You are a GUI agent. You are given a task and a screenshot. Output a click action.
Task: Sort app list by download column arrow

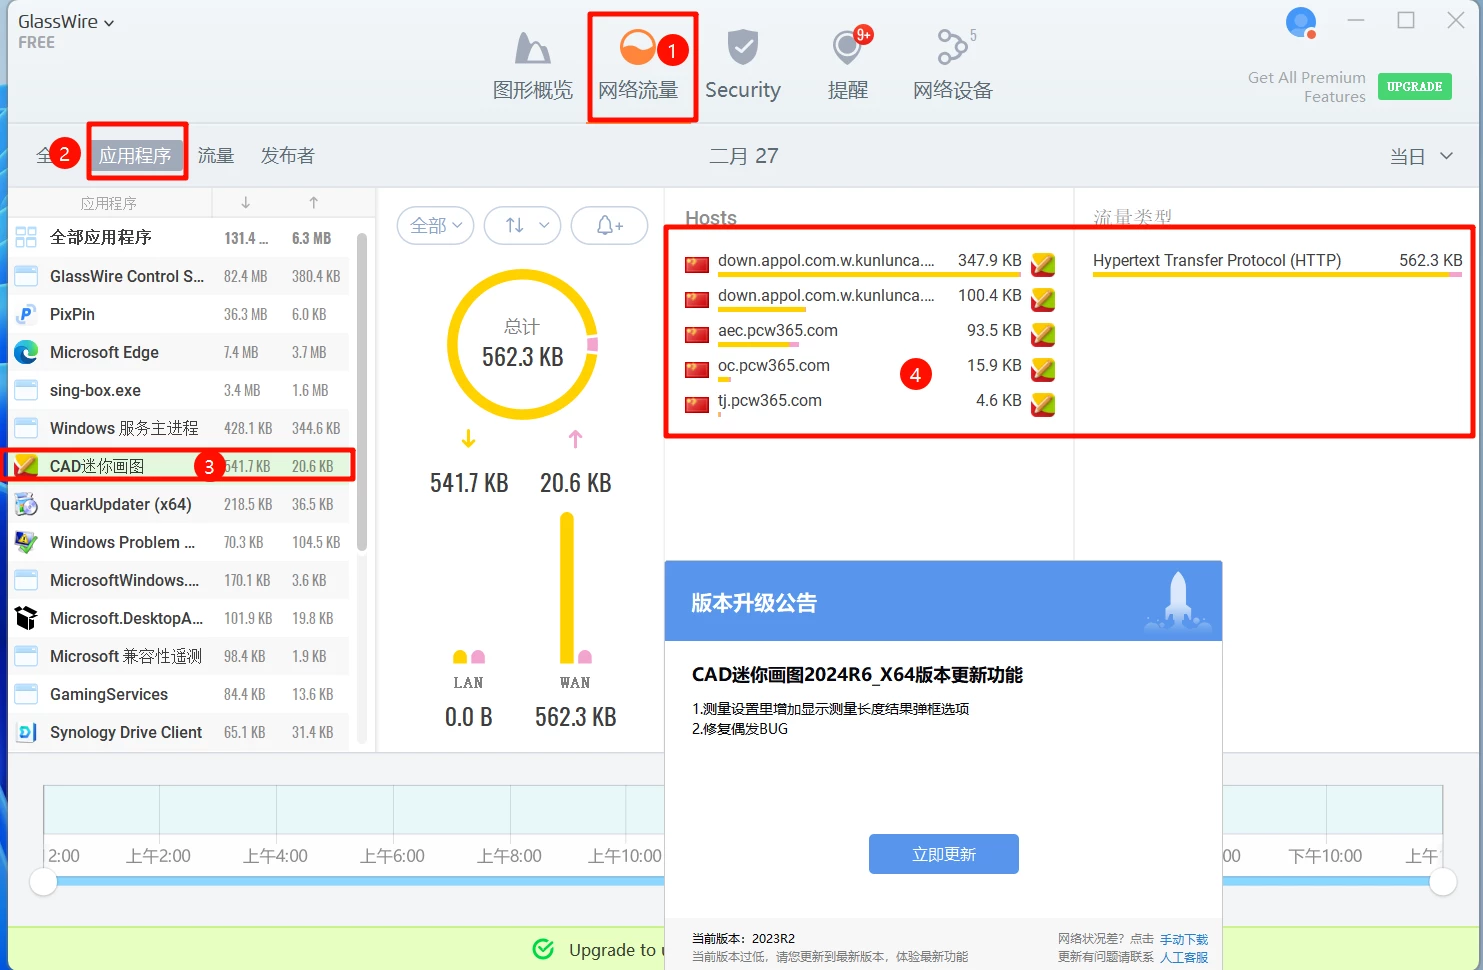(245, 203)
